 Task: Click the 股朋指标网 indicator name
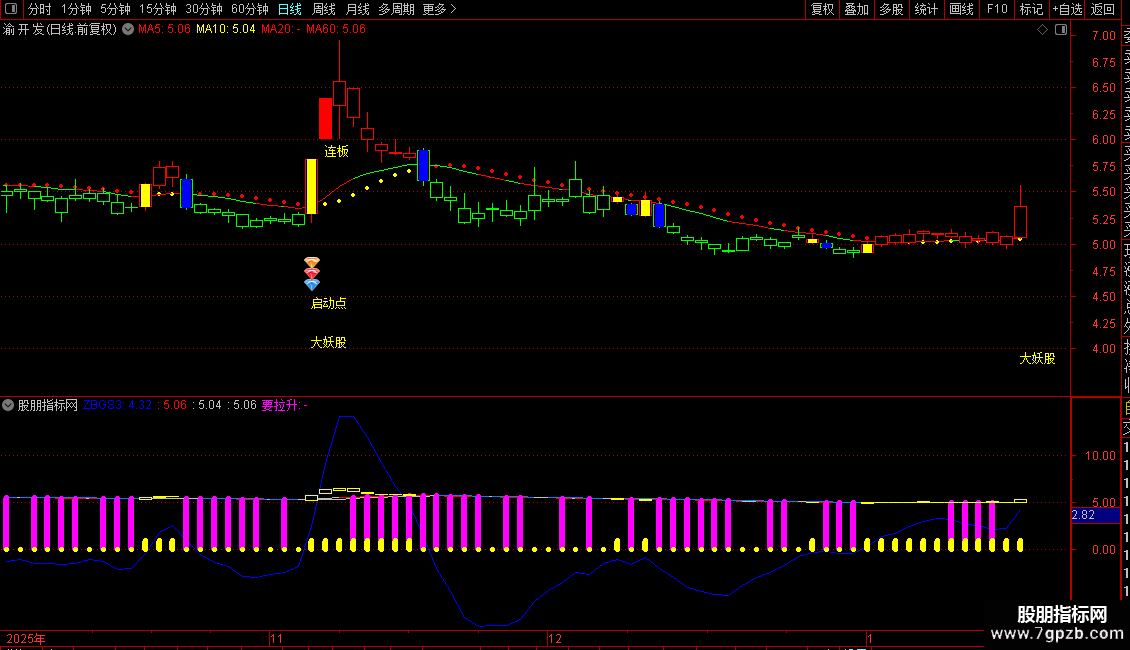[48, 405]
